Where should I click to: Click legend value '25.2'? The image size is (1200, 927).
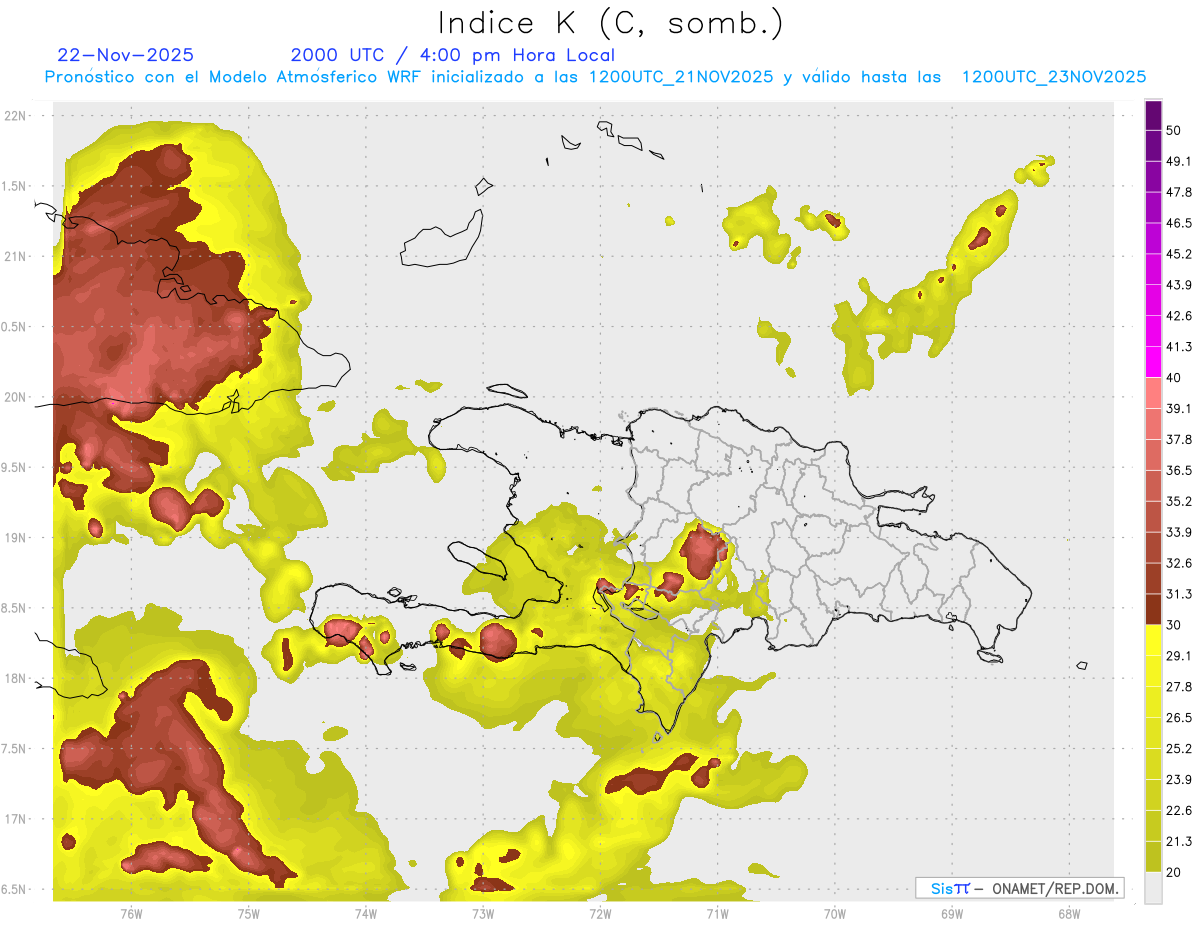[x=1179, y=749]
